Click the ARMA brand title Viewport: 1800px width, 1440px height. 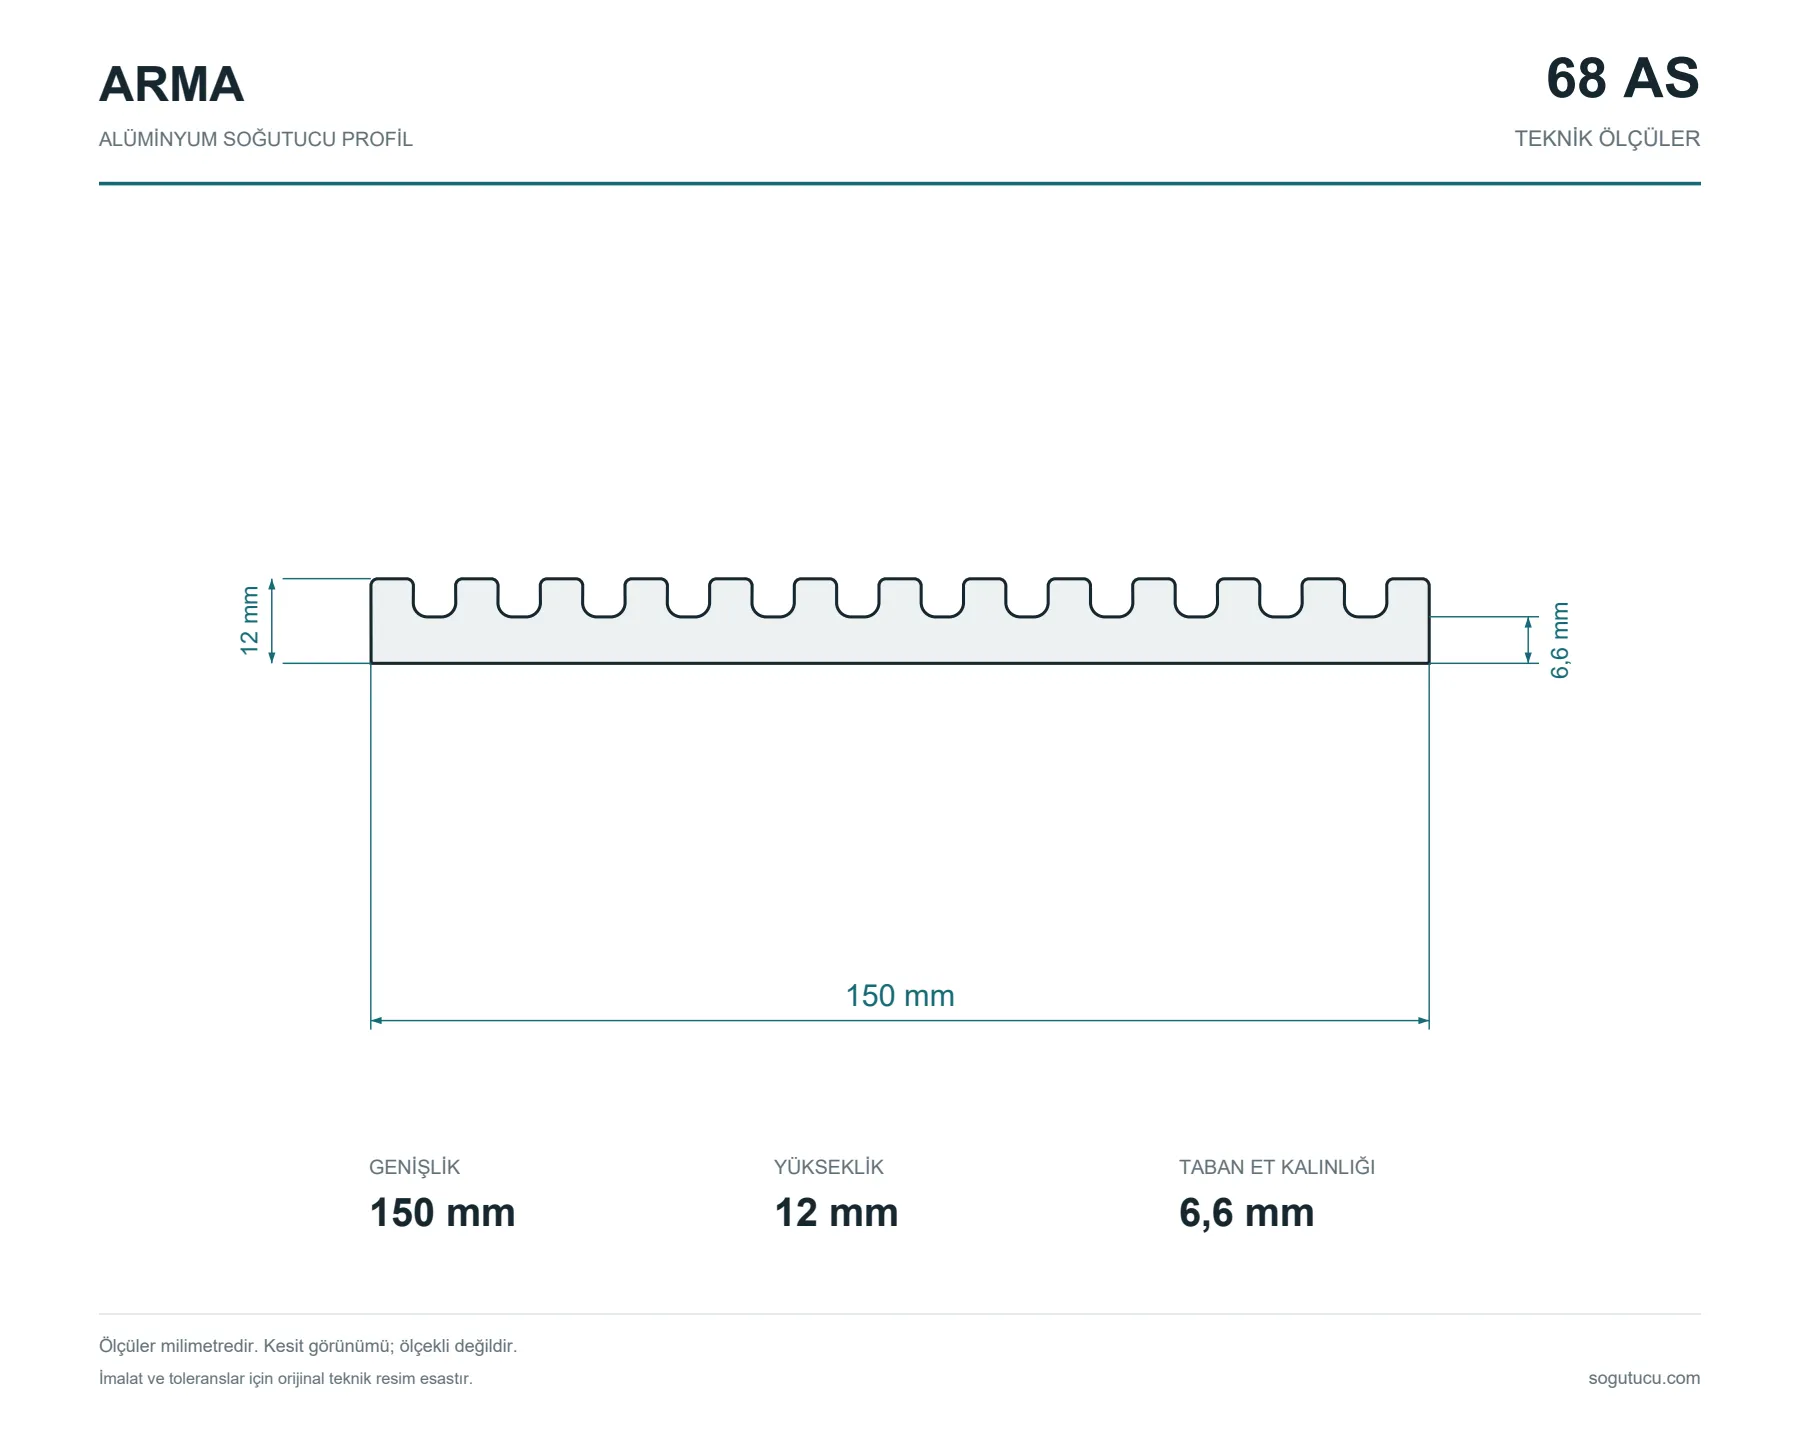pos(171,84)
